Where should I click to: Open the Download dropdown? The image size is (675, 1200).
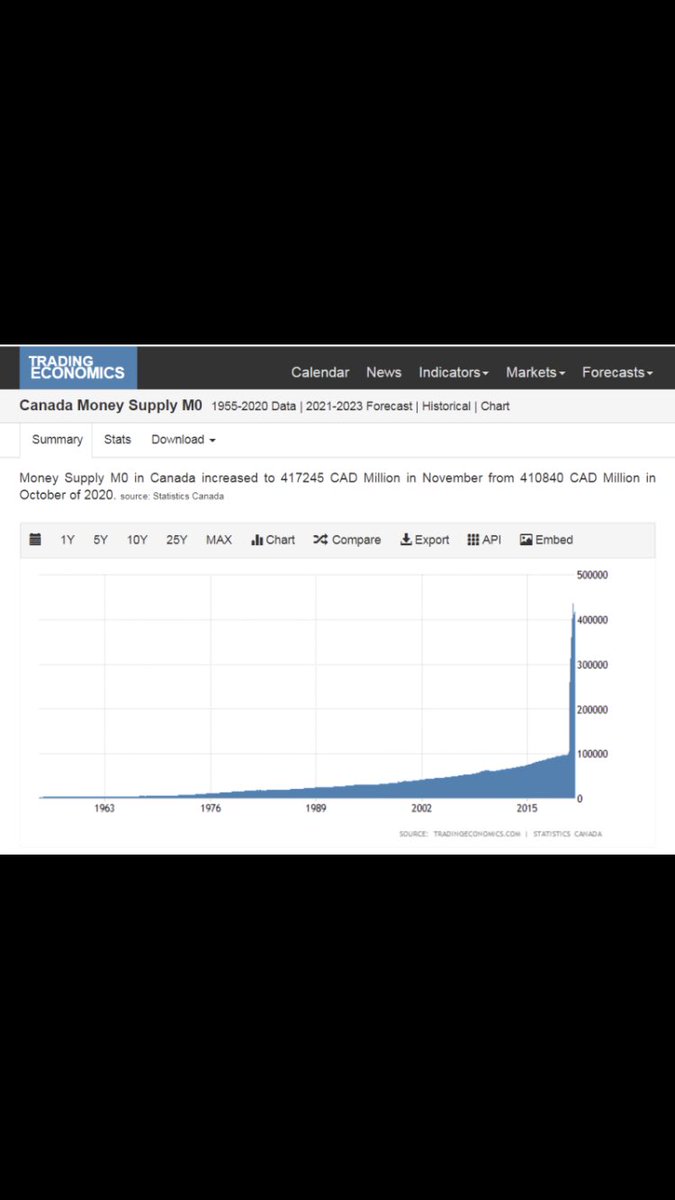pyautogui.click(x=183, y=440)
